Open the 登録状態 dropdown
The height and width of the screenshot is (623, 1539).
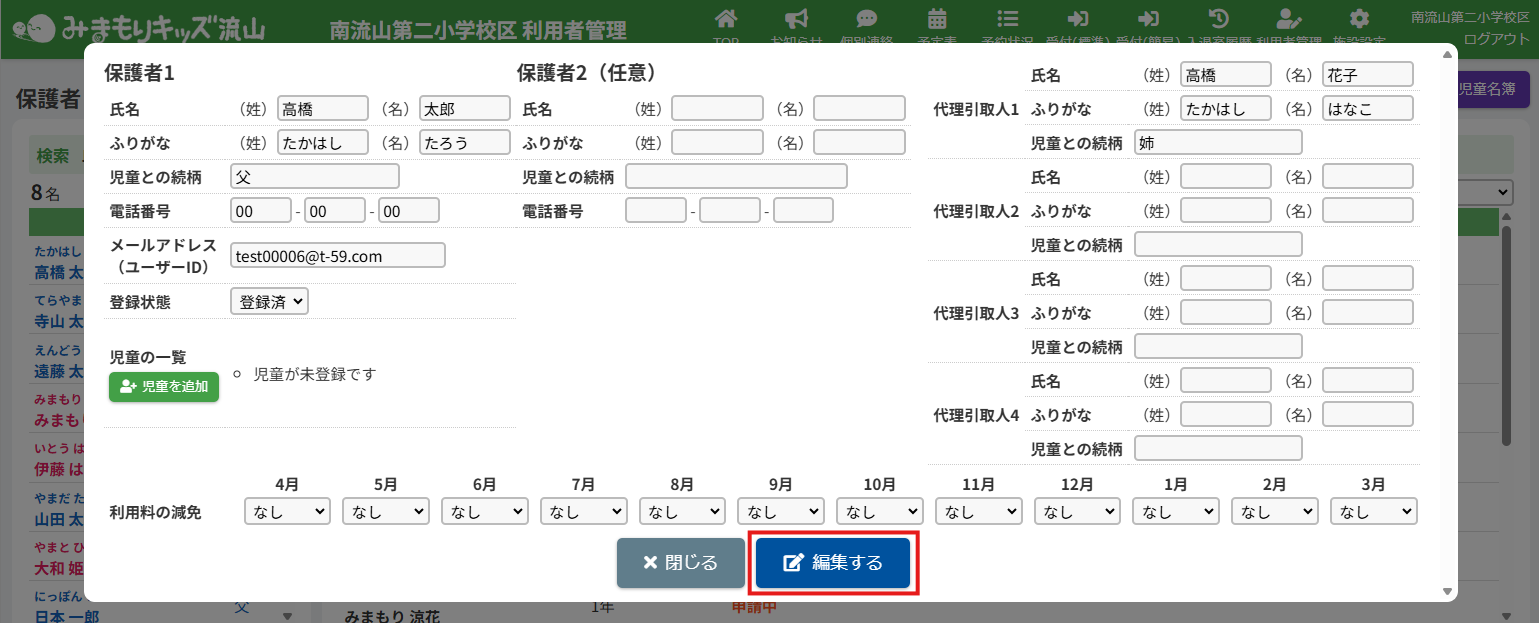[x=269, y=301]
